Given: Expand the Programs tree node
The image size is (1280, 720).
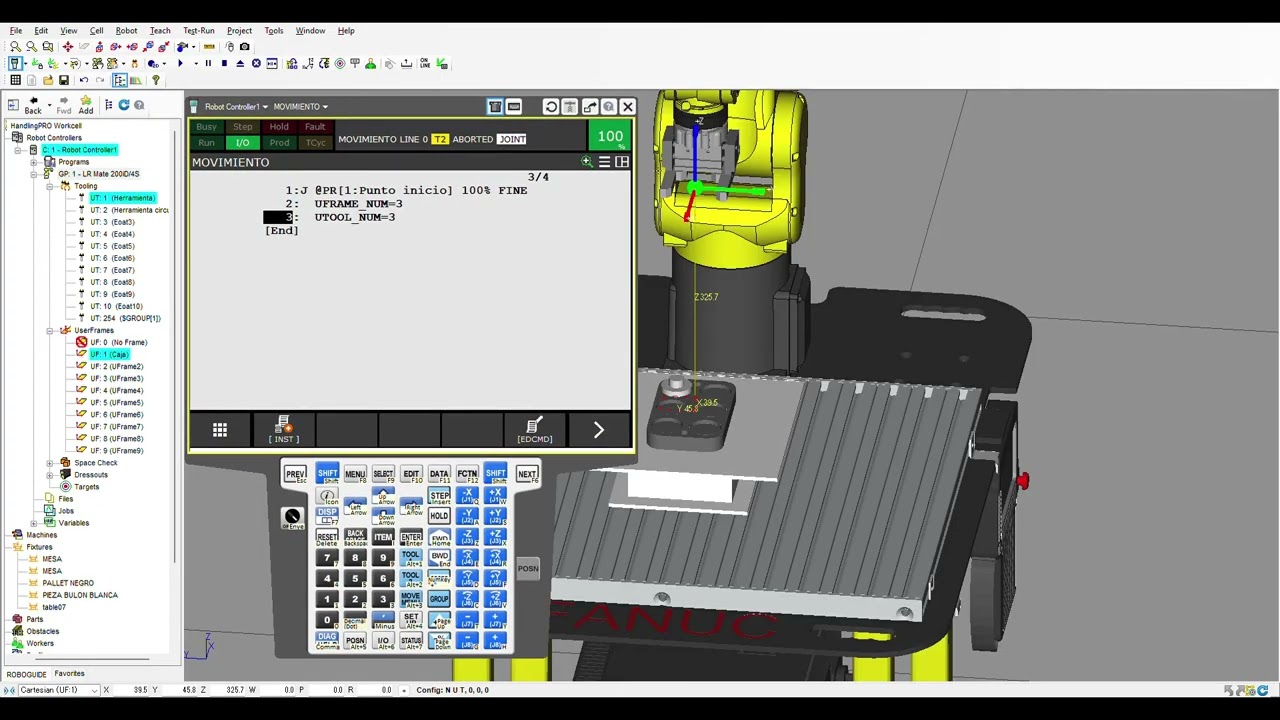Looking at the screenshot, I should pyautogui.click(x=34, y=162).
